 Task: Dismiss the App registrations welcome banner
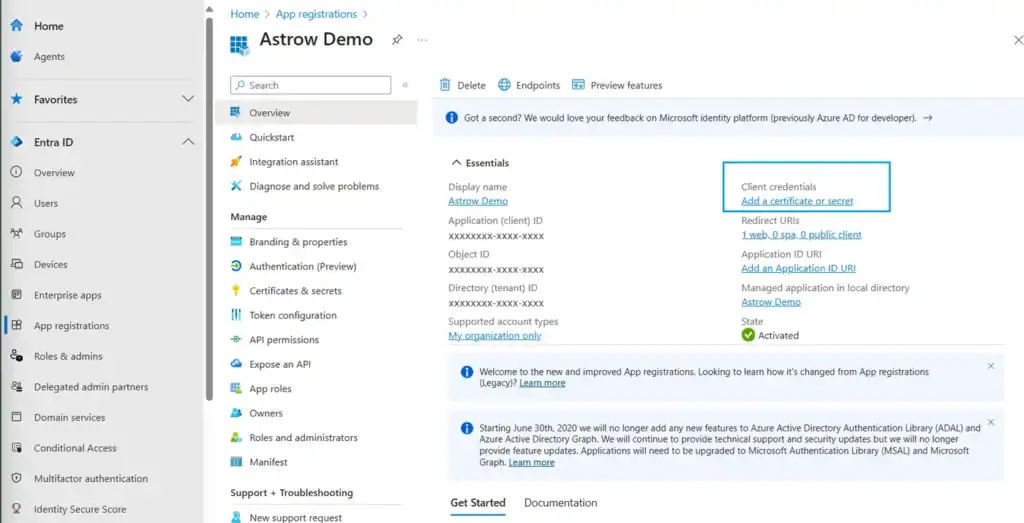991,366
